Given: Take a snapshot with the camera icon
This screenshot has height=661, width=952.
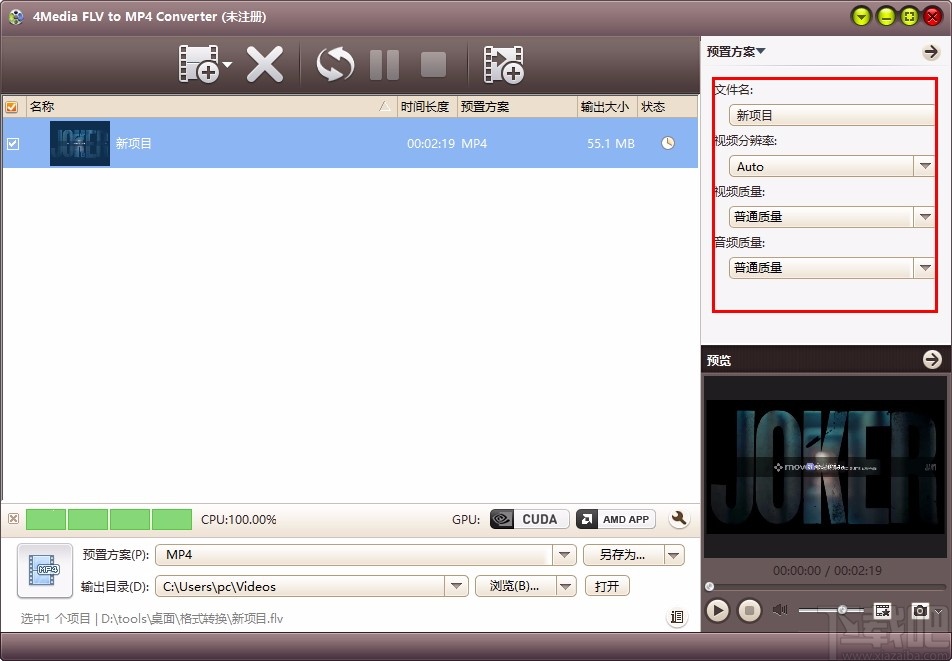Looking at the screenshot, I should [921, 610].
